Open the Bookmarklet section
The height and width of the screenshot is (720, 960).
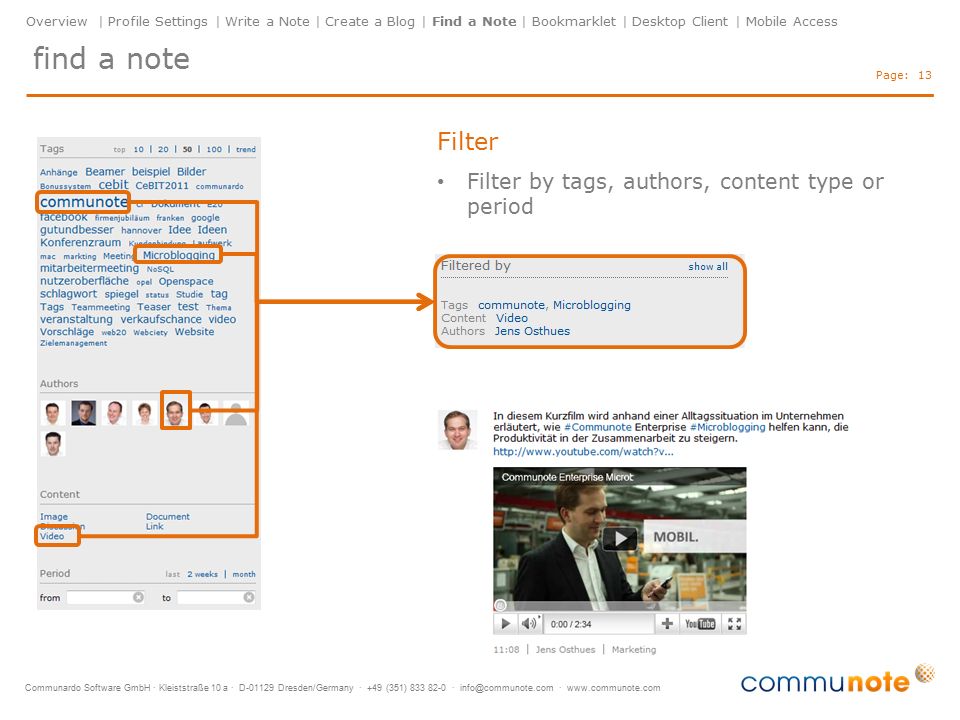(x=574, y=21)
